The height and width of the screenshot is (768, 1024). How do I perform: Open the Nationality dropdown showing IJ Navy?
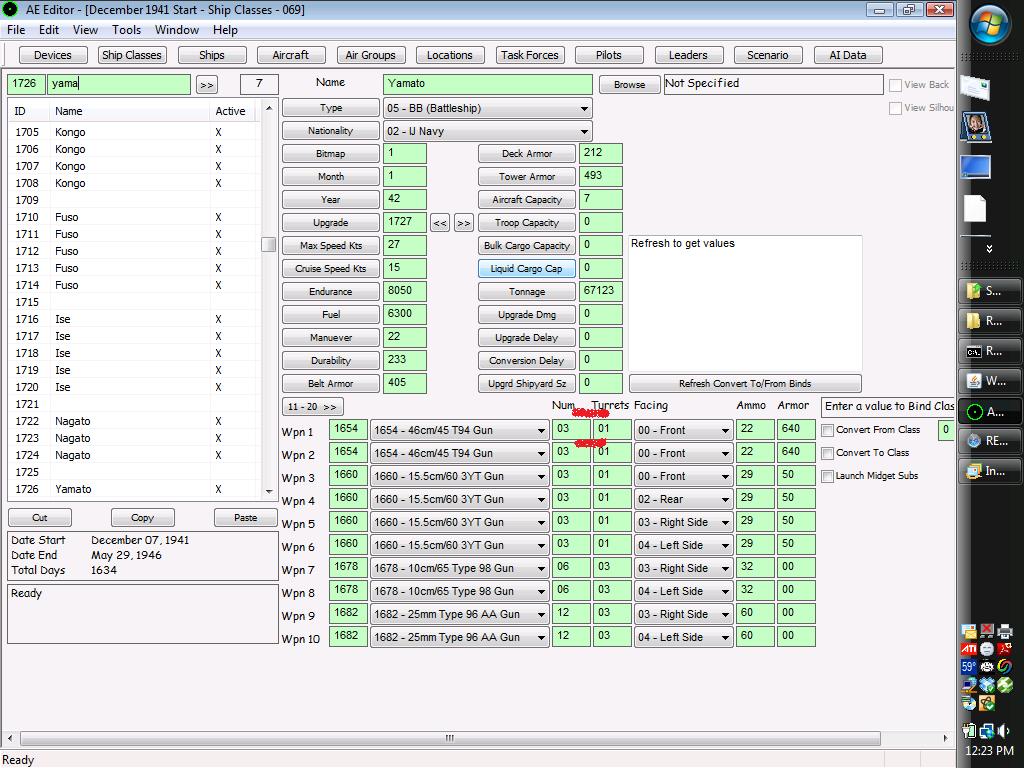tap(488, 131)
